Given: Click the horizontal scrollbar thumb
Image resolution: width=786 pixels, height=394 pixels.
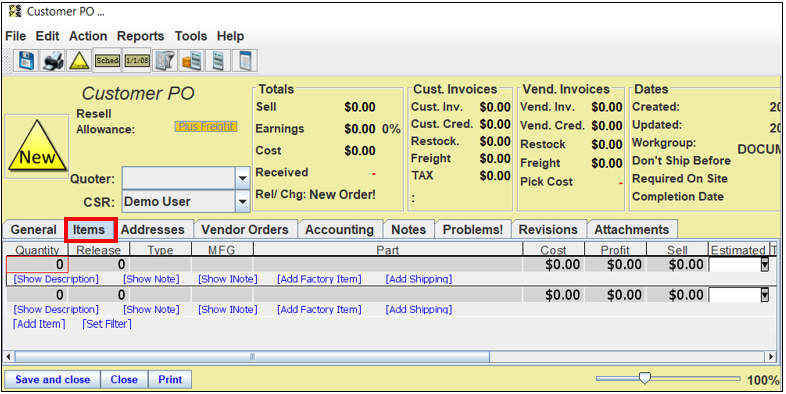Looking at the screenshot, I should [252, 357].
